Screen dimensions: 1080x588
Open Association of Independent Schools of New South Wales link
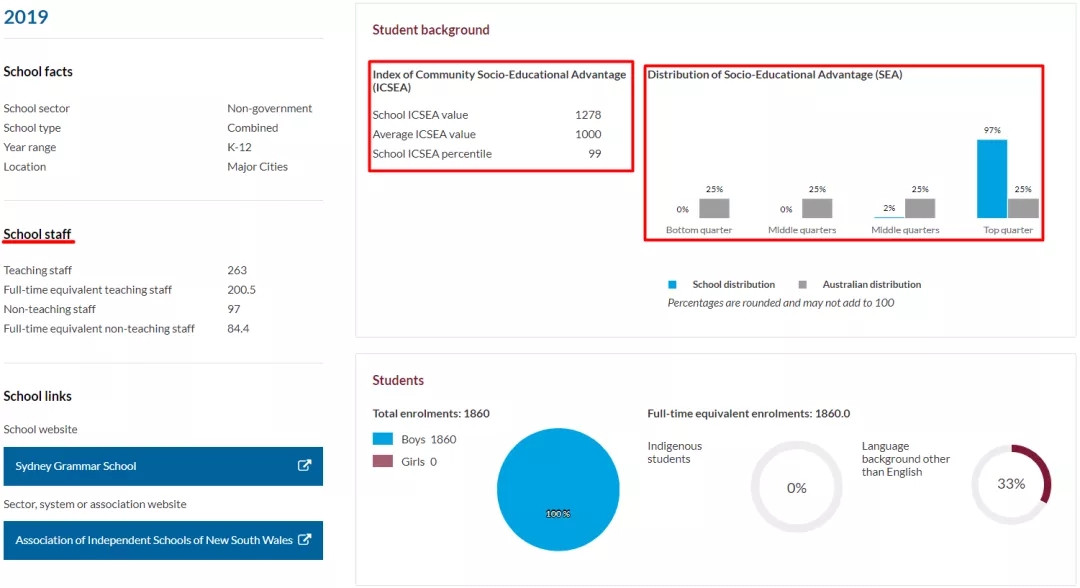point(163,540)
